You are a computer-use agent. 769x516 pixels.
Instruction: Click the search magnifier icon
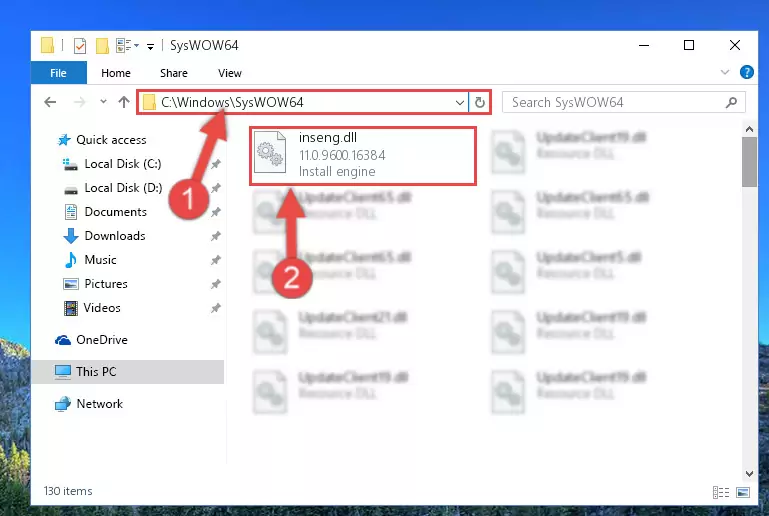[731, 103]
